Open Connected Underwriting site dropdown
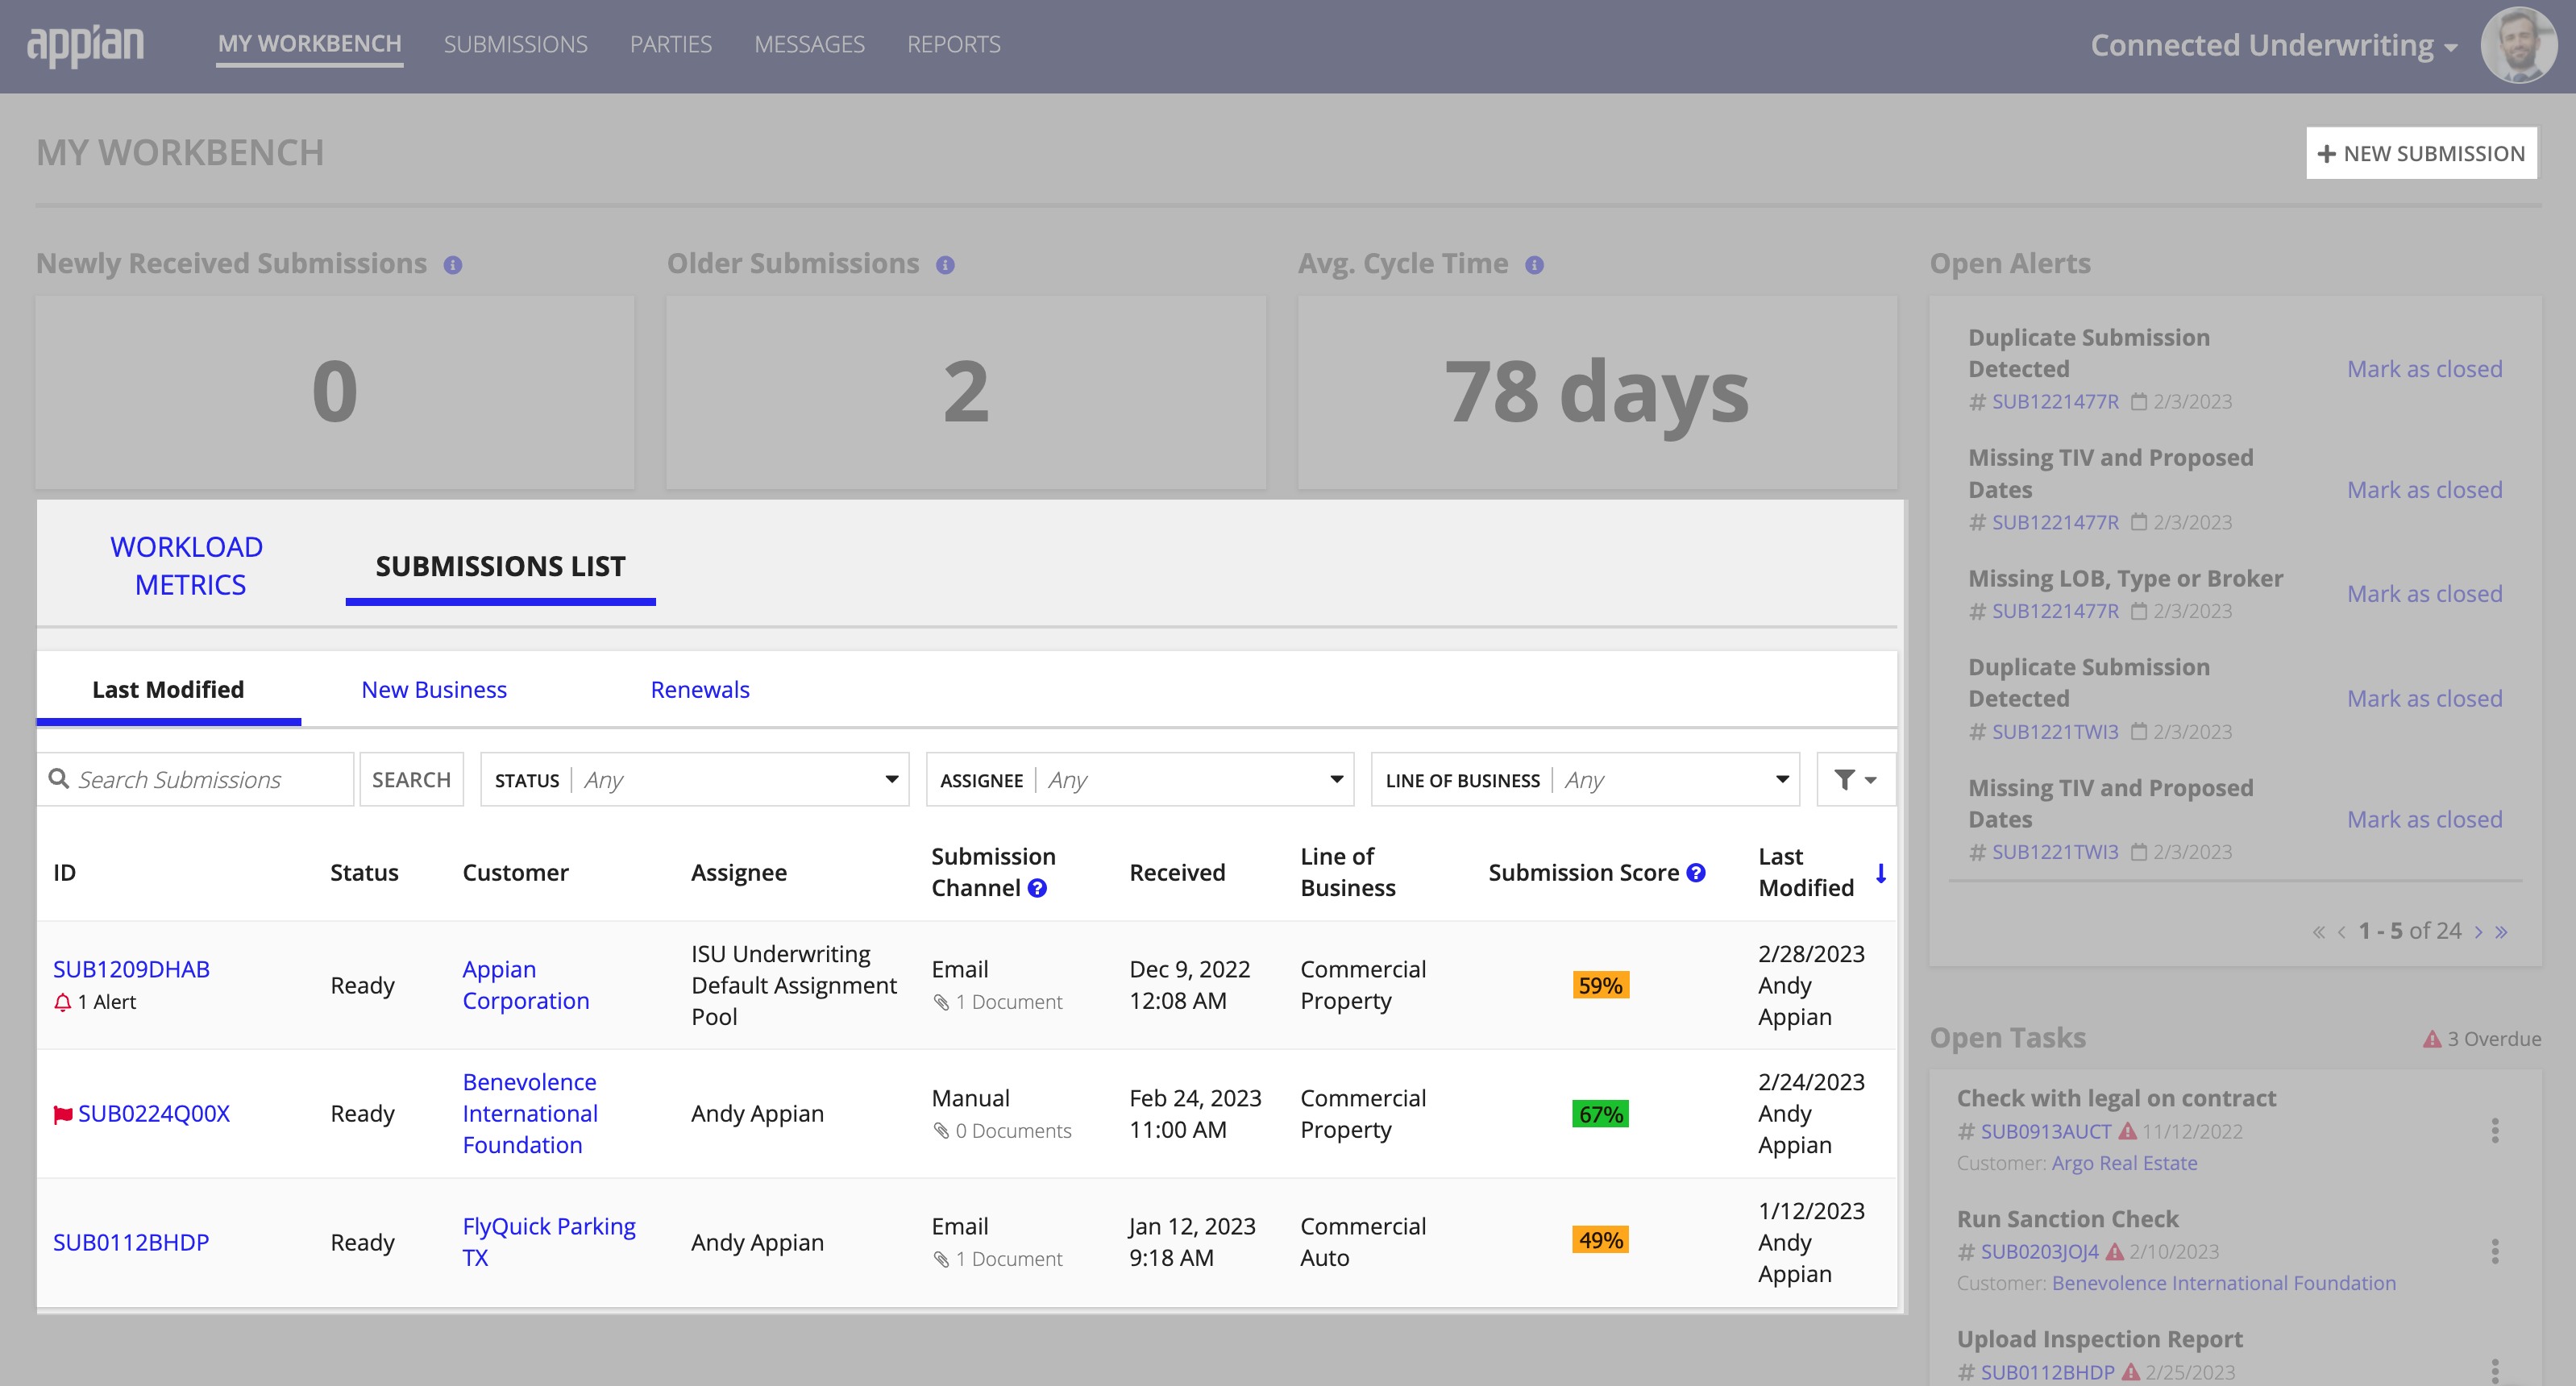This screenshot has height=1386, width=2576. tap(2274, 45)
